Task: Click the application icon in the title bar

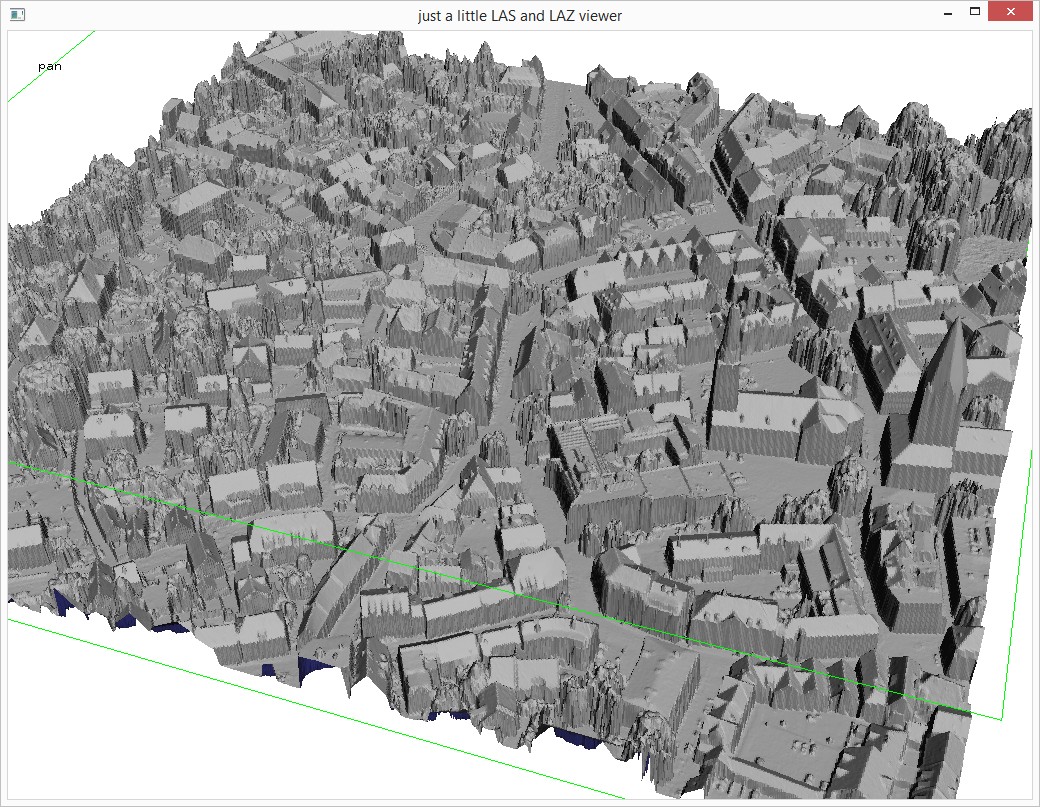Action: 17,15
